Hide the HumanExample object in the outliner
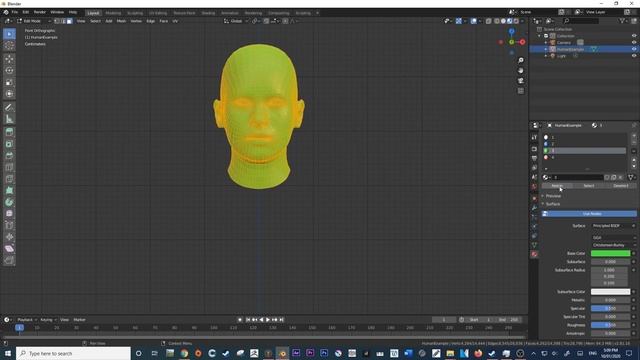Viewport: 640px width, 360px height. click(x=634, y=49)
